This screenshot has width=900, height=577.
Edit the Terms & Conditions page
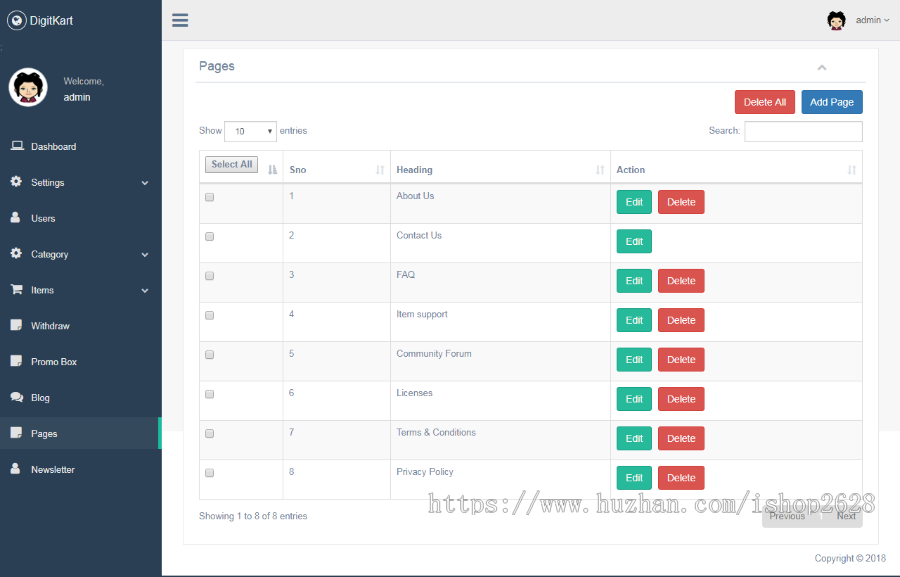[634, 439]
